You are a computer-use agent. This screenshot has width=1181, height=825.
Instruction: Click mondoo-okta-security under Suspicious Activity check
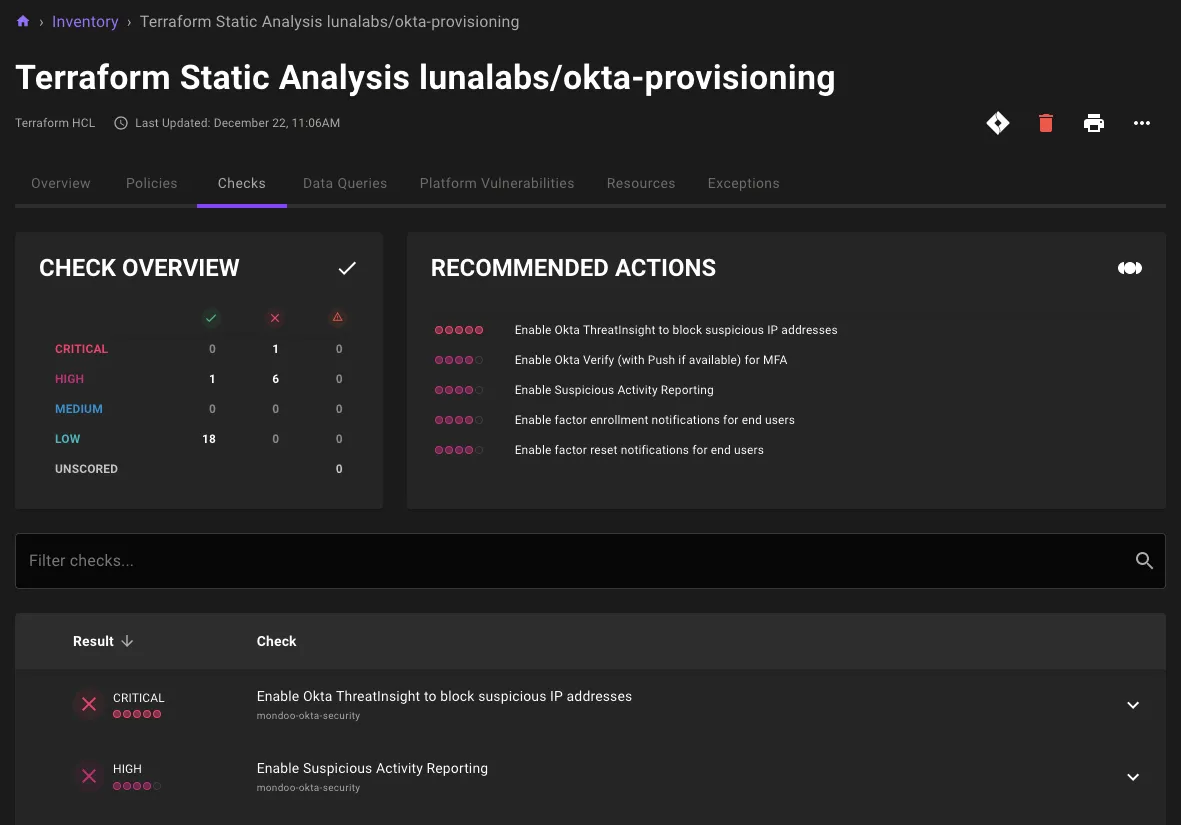click(x=308, y=787)
